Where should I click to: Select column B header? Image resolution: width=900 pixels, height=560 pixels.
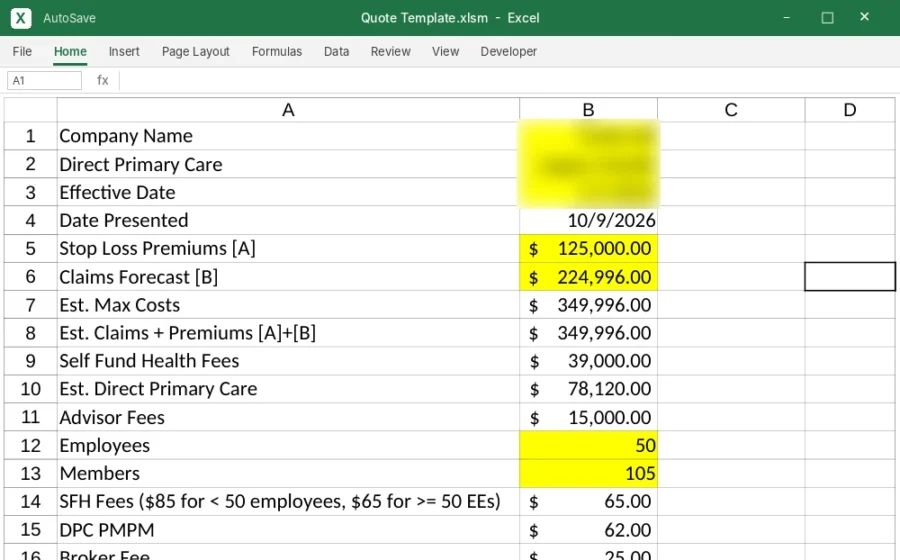pyautogui.click(x=588, y=110)
